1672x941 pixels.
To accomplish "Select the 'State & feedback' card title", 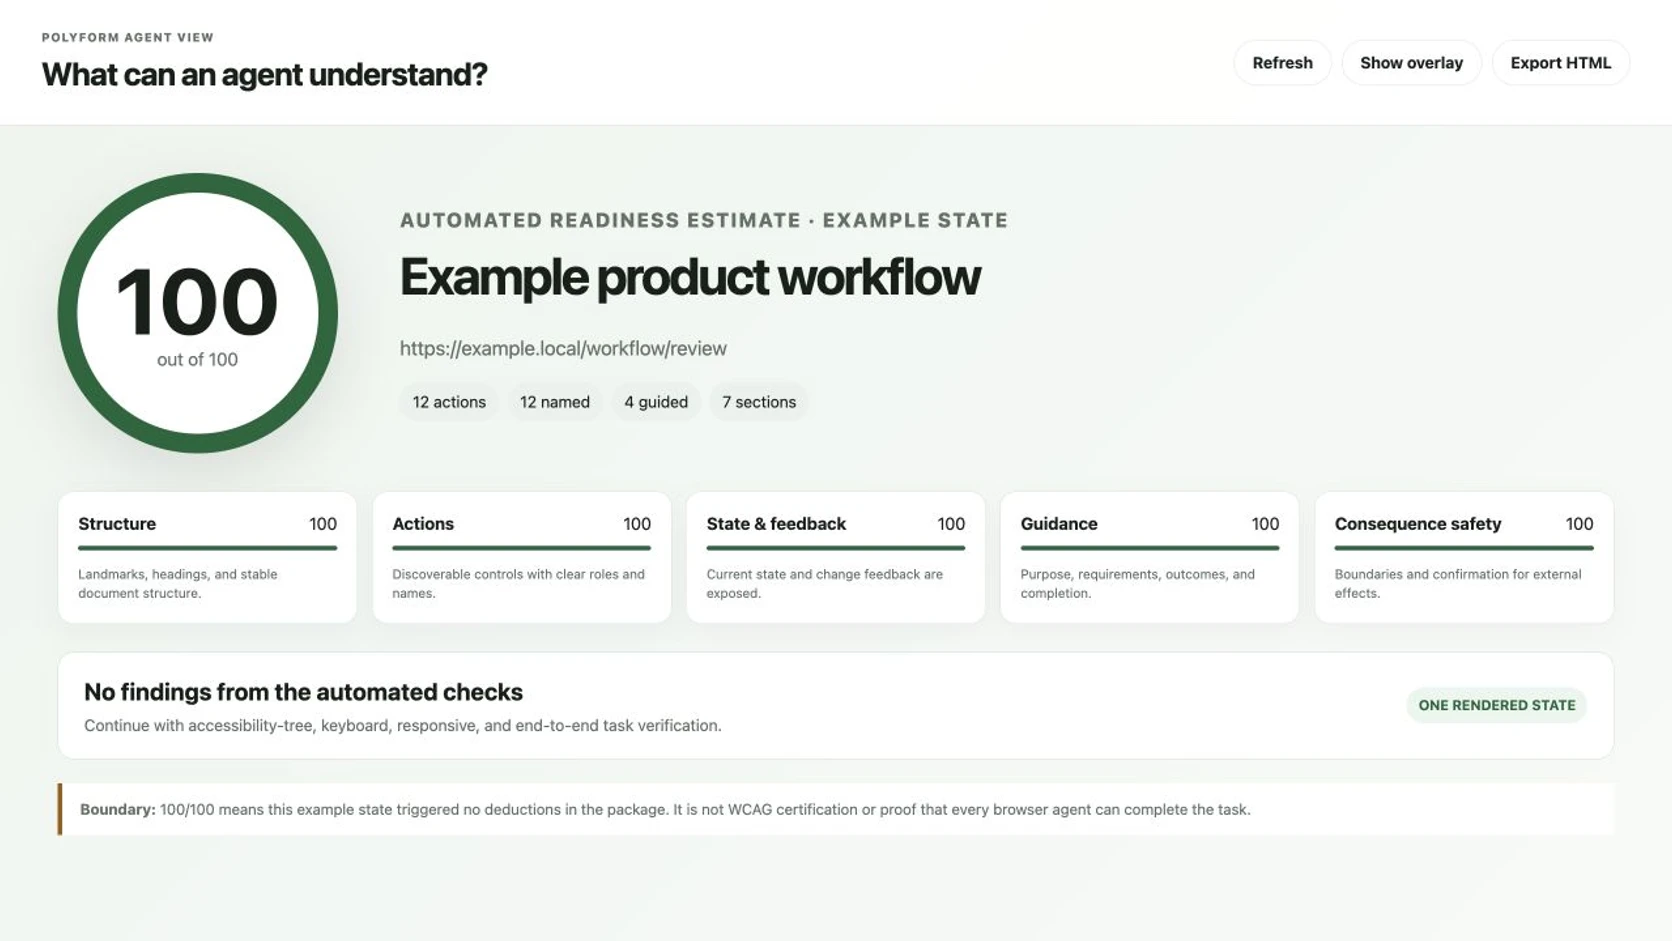I will 776,524.
